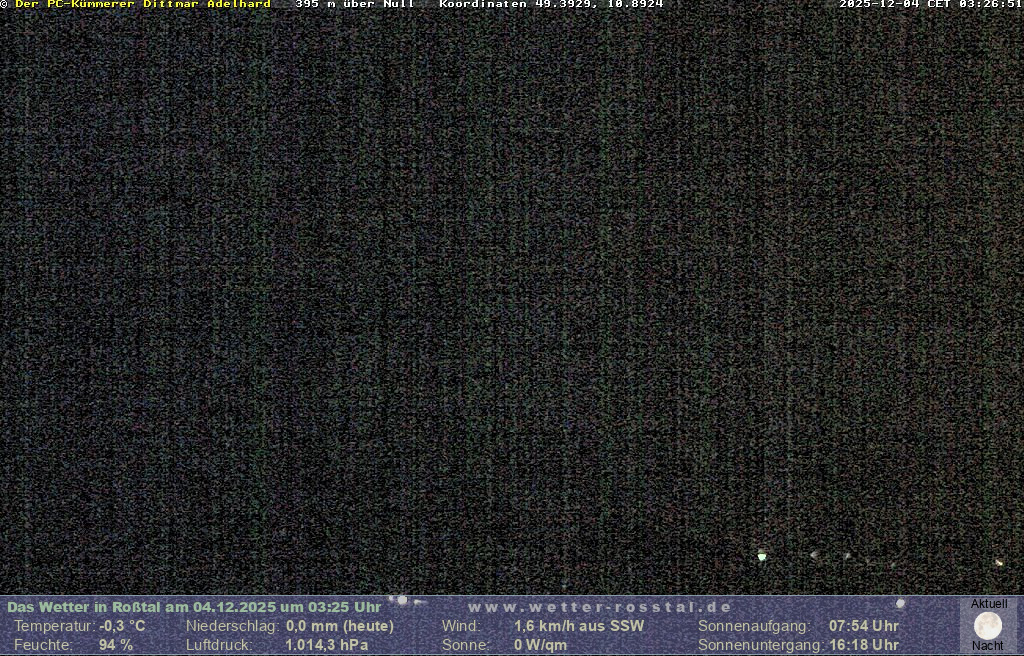This screenshot has height=656, width=1024.
Task: Click the center of the dark webcam image
Action: point(512,300)
